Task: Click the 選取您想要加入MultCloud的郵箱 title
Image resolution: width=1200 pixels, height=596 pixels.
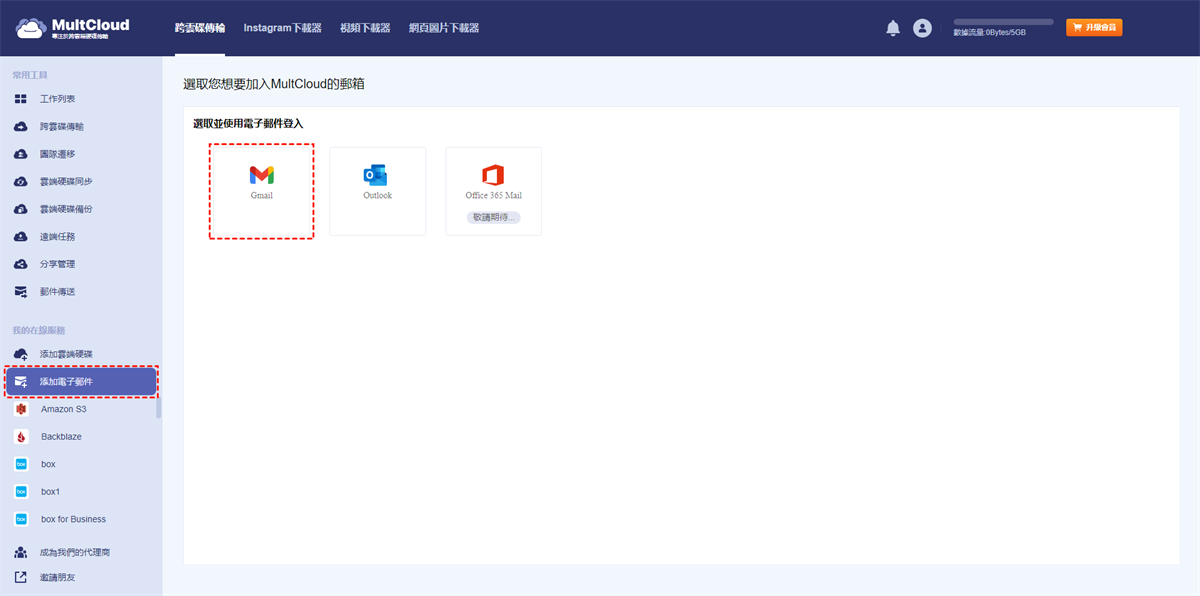Action: click(x=274, y=84)
